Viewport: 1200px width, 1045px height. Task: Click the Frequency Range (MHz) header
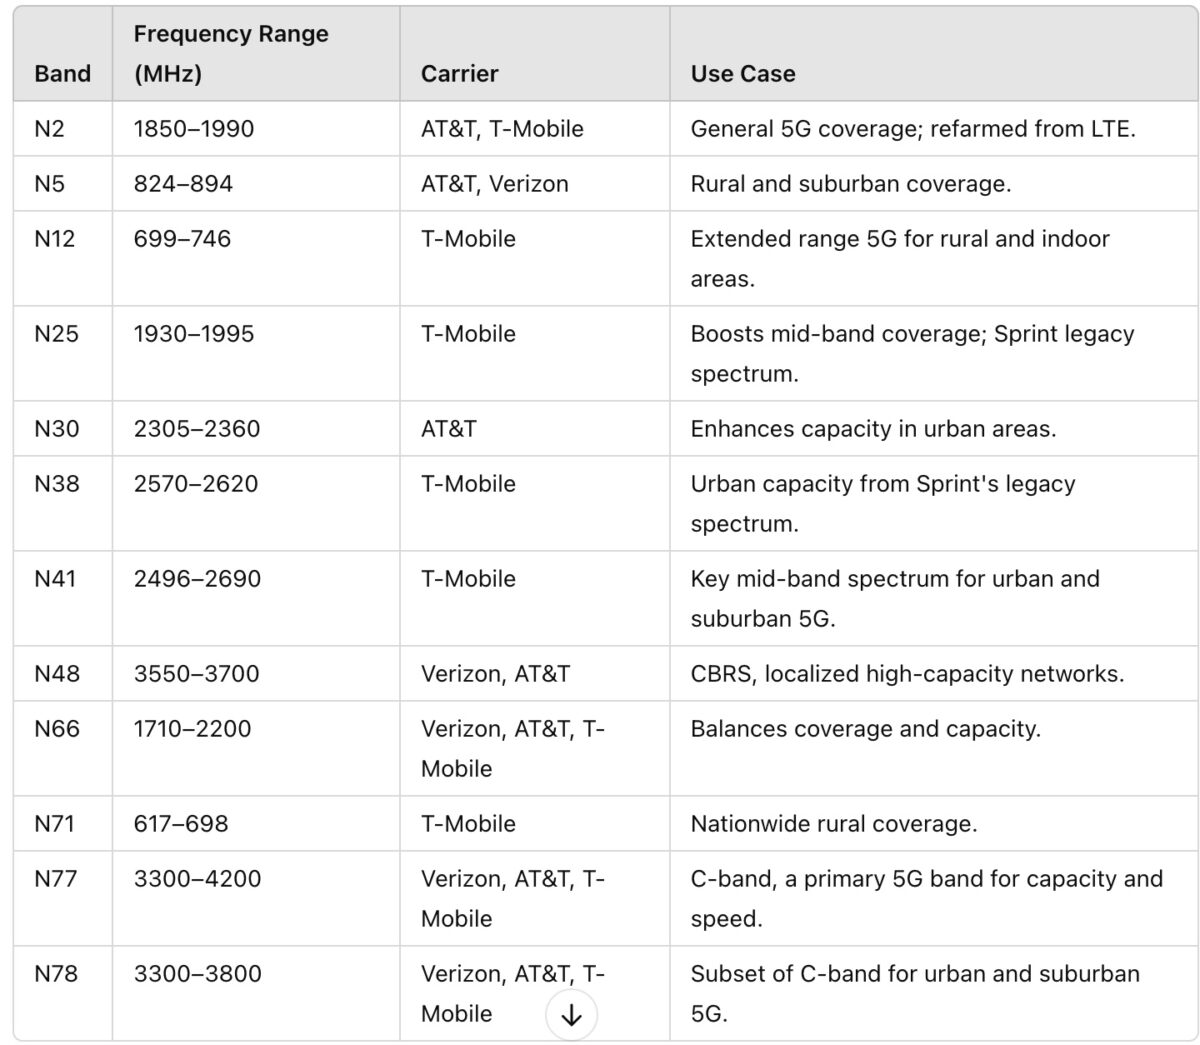point(231,54)
